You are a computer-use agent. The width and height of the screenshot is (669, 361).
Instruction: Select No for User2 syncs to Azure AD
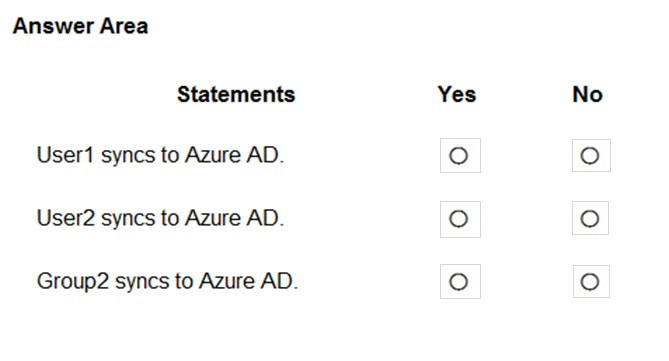point(590,218)
